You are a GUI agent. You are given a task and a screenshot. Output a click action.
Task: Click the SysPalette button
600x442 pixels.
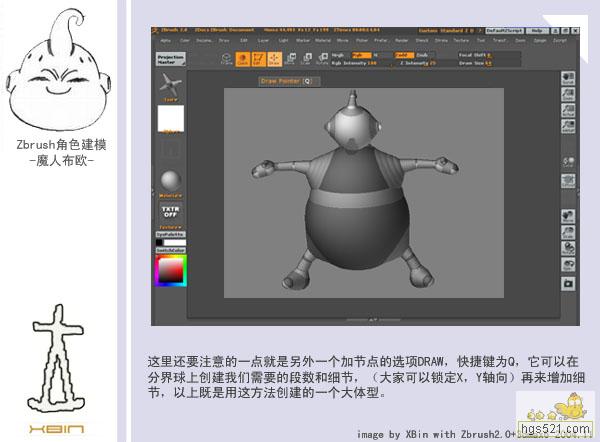point(170,235)
